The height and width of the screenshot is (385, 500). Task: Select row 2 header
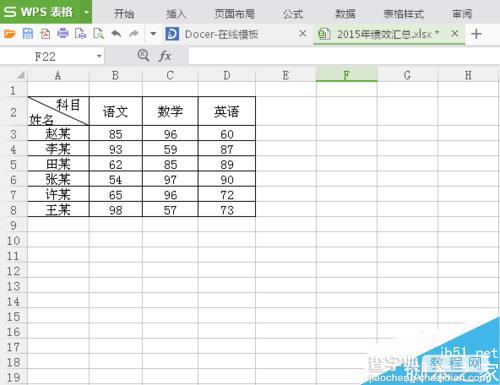pos(13,112)
